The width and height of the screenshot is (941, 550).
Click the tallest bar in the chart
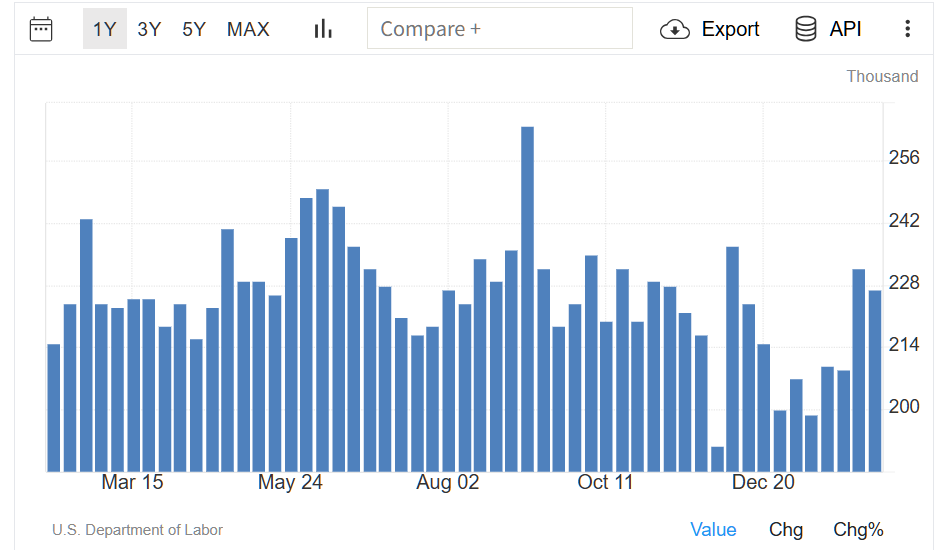click(527, 300)
